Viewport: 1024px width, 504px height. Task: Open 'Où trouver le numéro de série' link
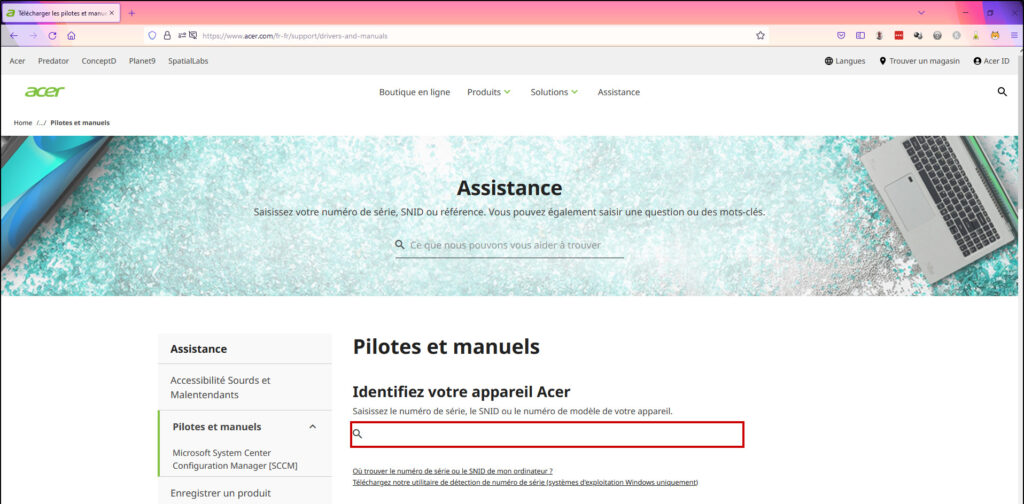(x=453, y=471)
